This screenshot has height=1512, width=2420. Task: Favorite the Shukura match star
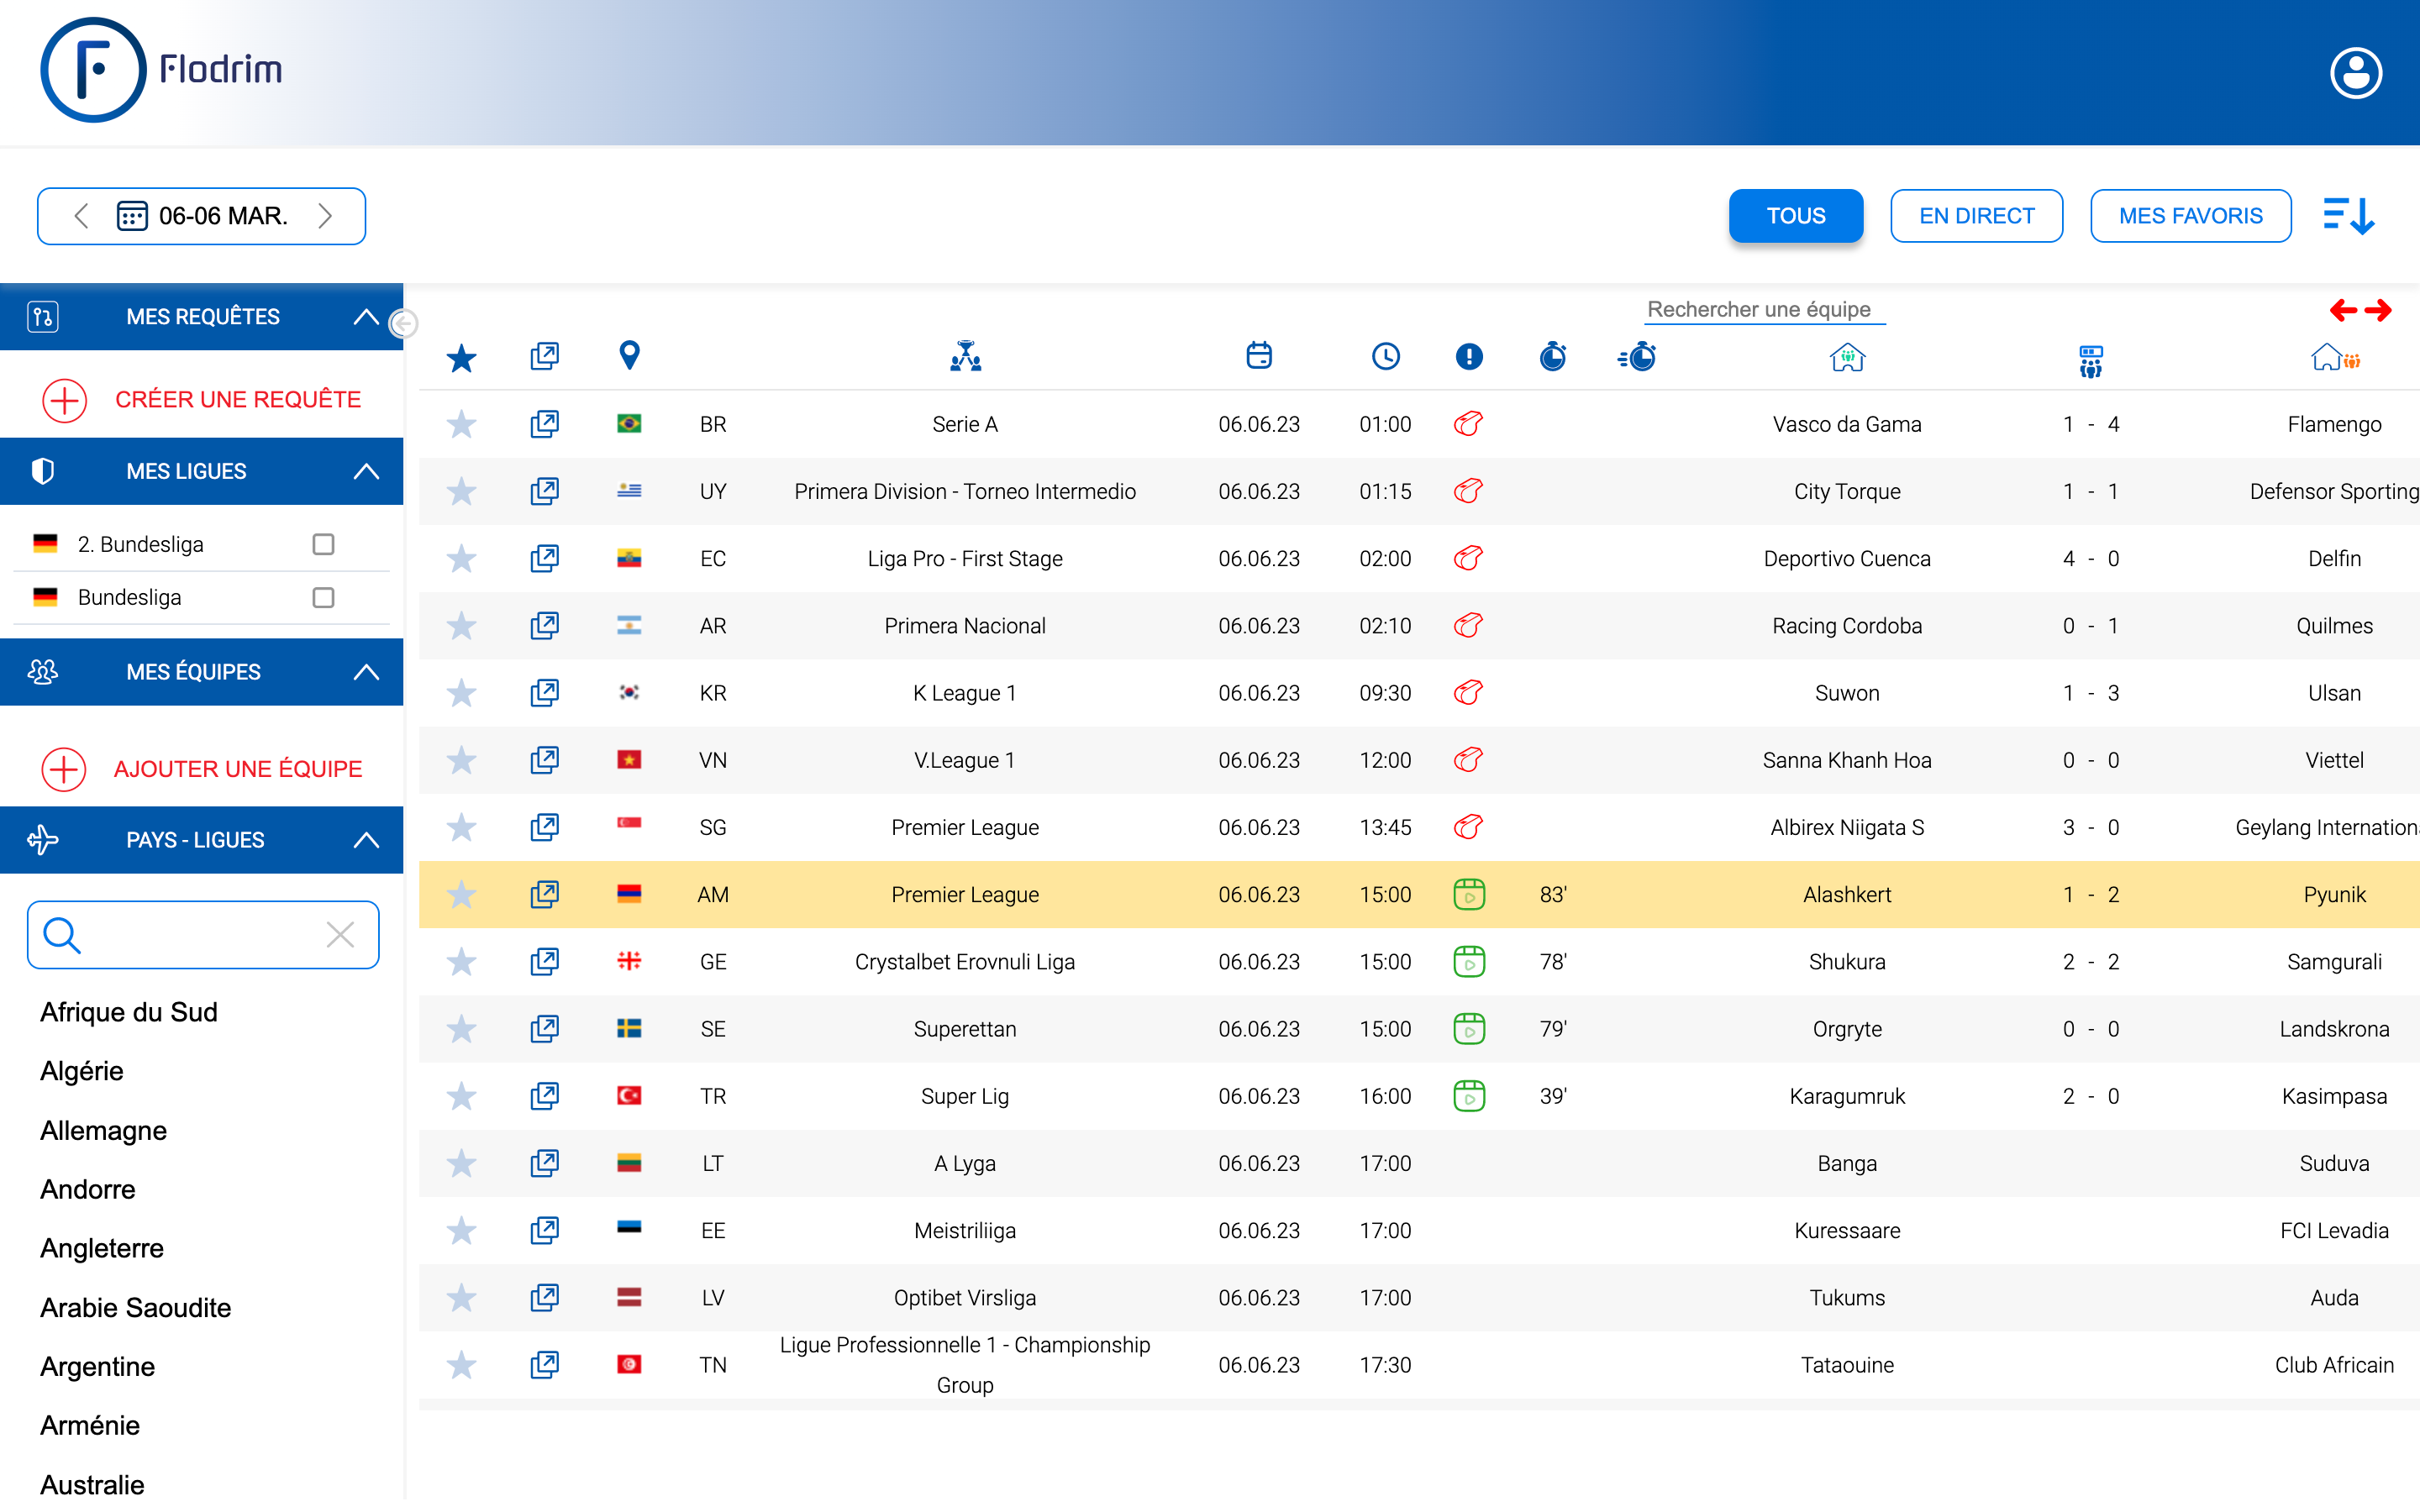pos(461,962)
